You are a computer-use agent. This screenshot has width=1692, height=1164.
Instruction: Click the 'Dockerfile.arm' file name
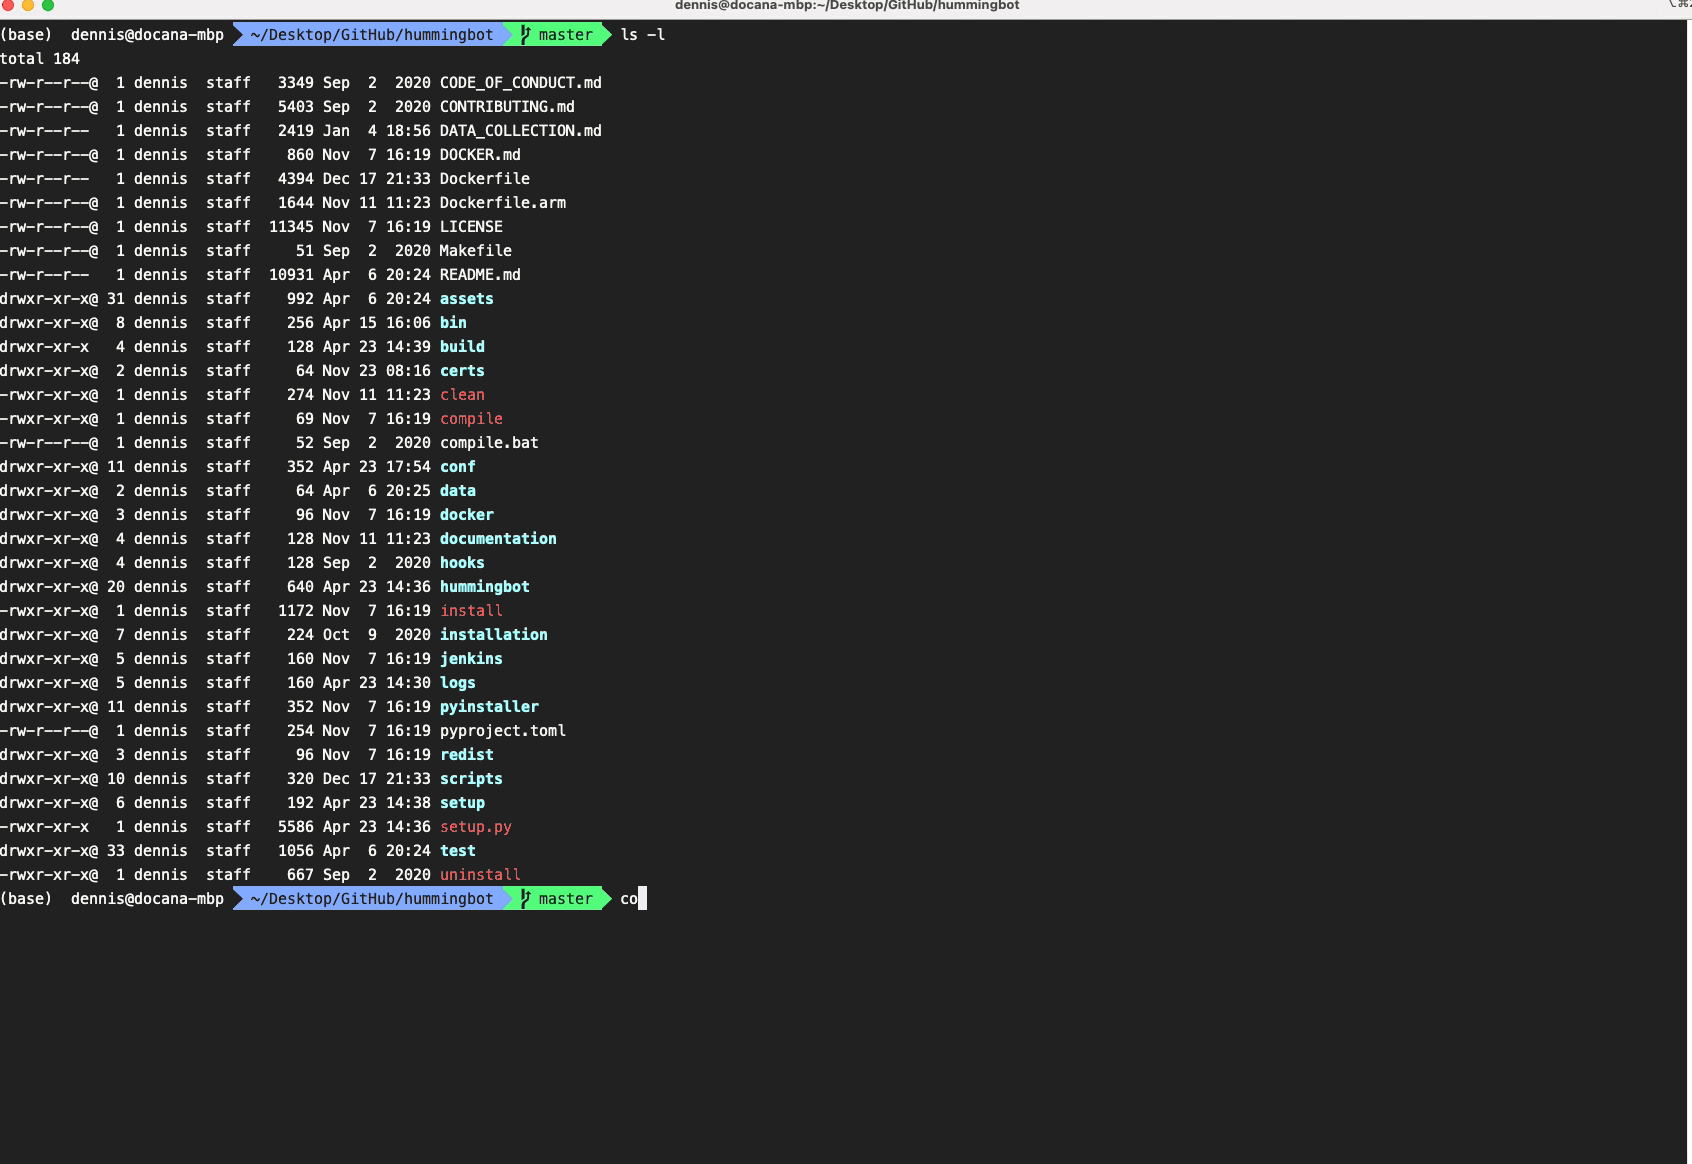(x=502, y=203)
